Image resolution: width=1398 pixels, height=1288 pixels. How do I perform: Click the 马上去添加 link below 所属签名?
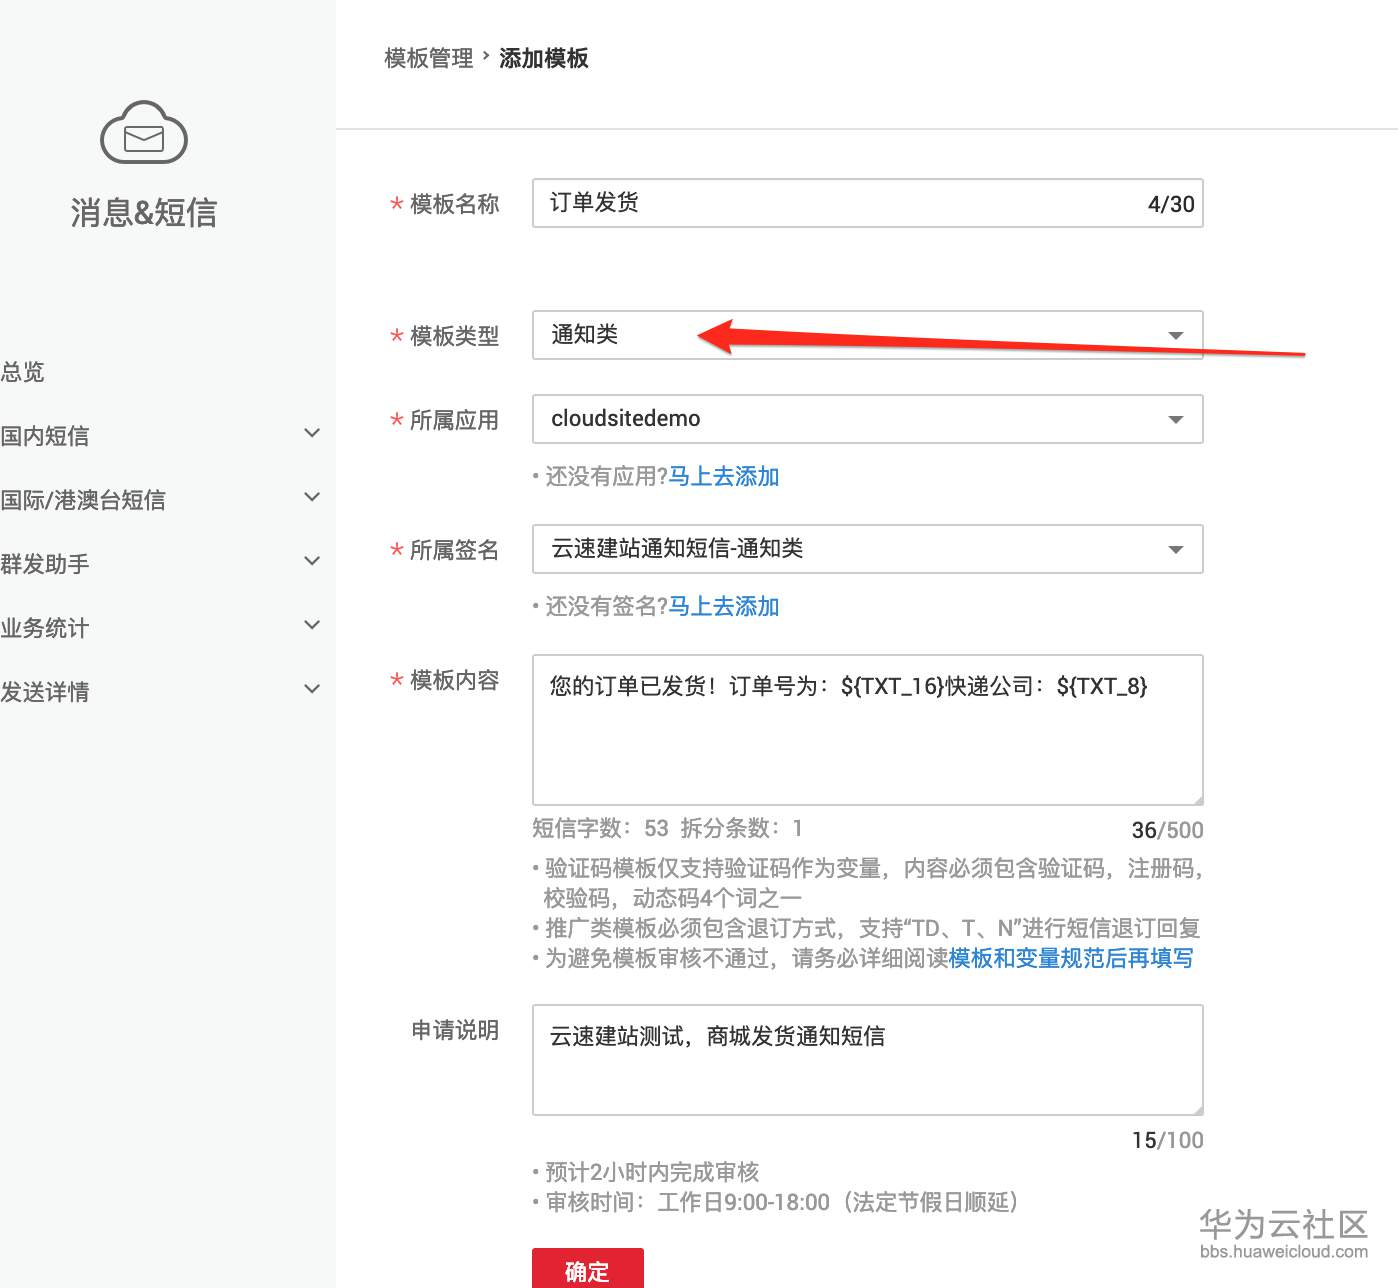722,606
